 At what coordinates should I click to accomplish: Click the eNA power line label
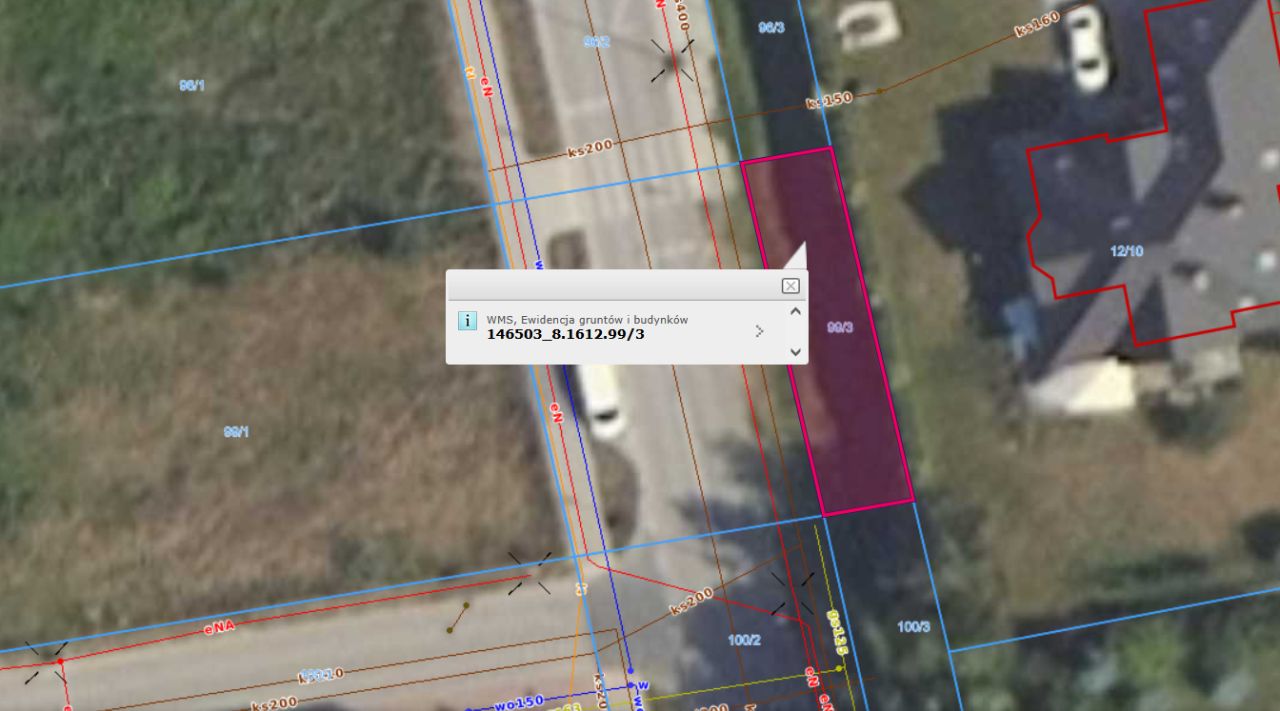pos(218,628)
